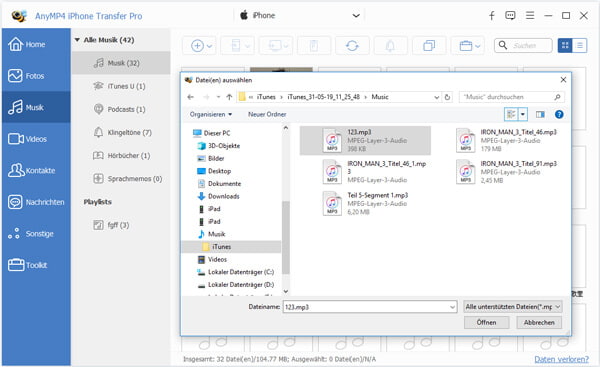Screen dimensions: 600x367
Task: Click the change view icon in dialog
Action: coord(511,114)
